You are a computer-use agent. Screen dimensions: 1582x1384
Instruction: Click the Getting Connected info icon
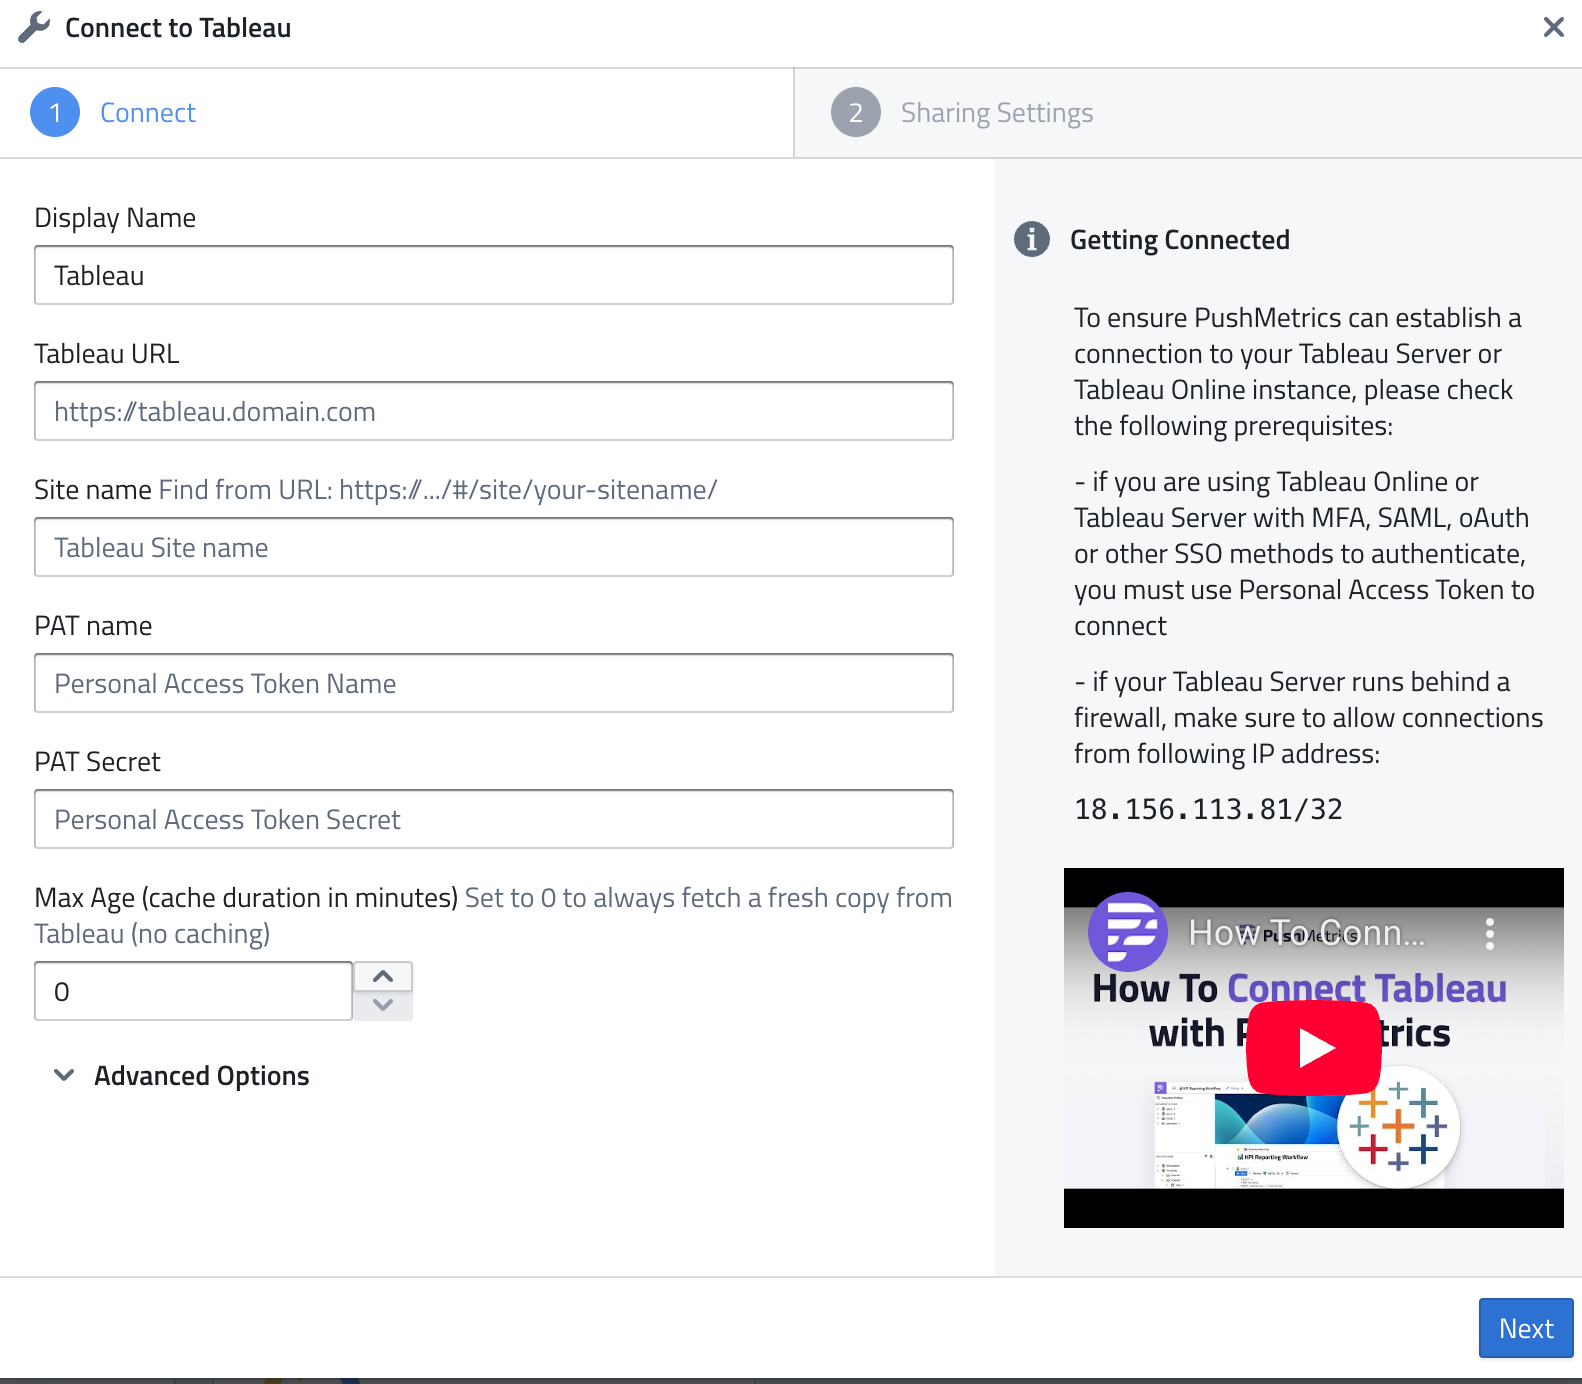click(1031, 240)
